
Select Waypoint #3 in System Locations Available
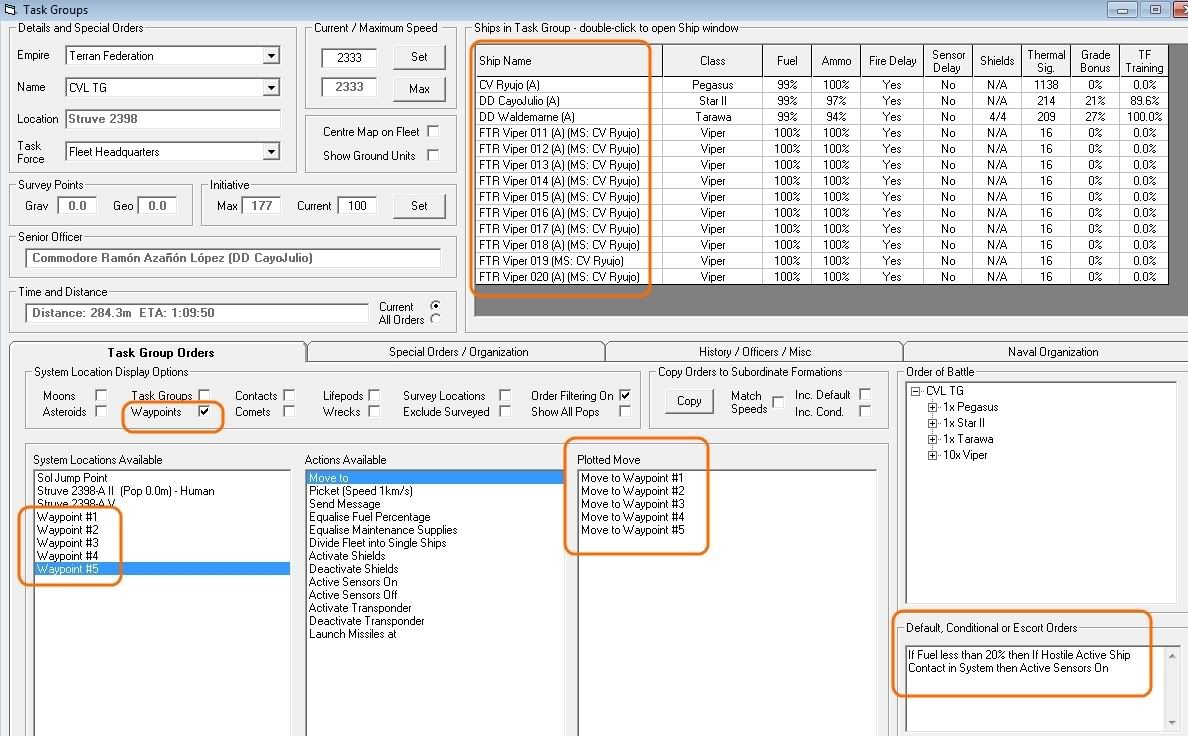pos(162,543)
